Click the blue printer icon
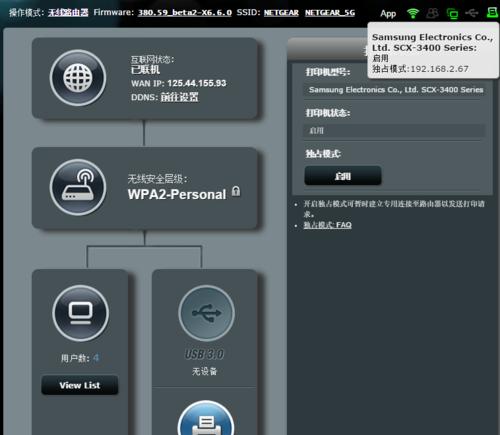This screenshot has height=435, width=500. 206,419
